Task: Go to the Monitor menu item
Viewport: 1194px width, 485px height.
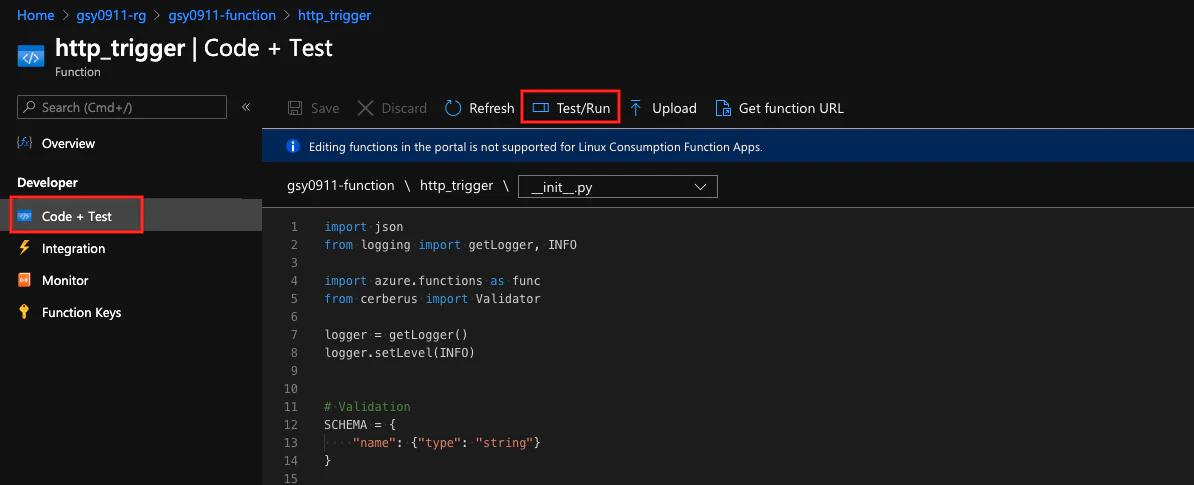Action: coord(65,280)
